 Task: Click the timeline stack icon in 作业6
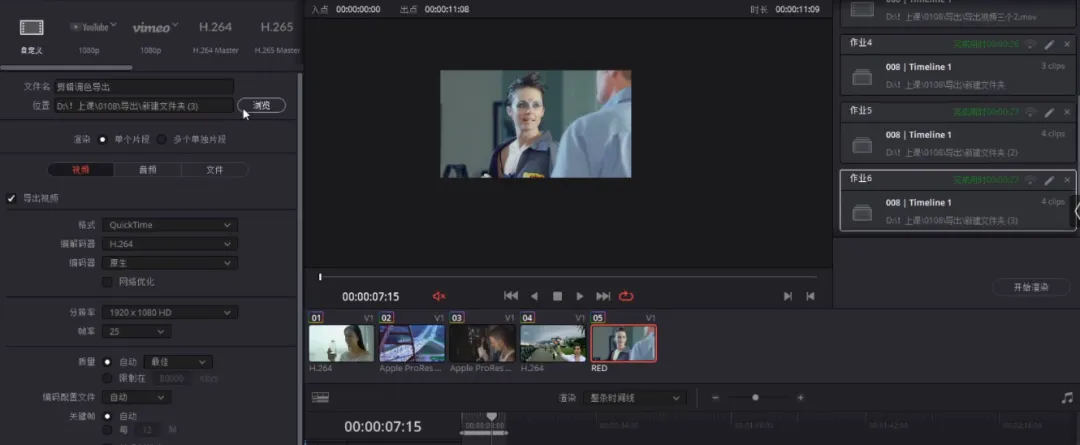coord(862,213)
